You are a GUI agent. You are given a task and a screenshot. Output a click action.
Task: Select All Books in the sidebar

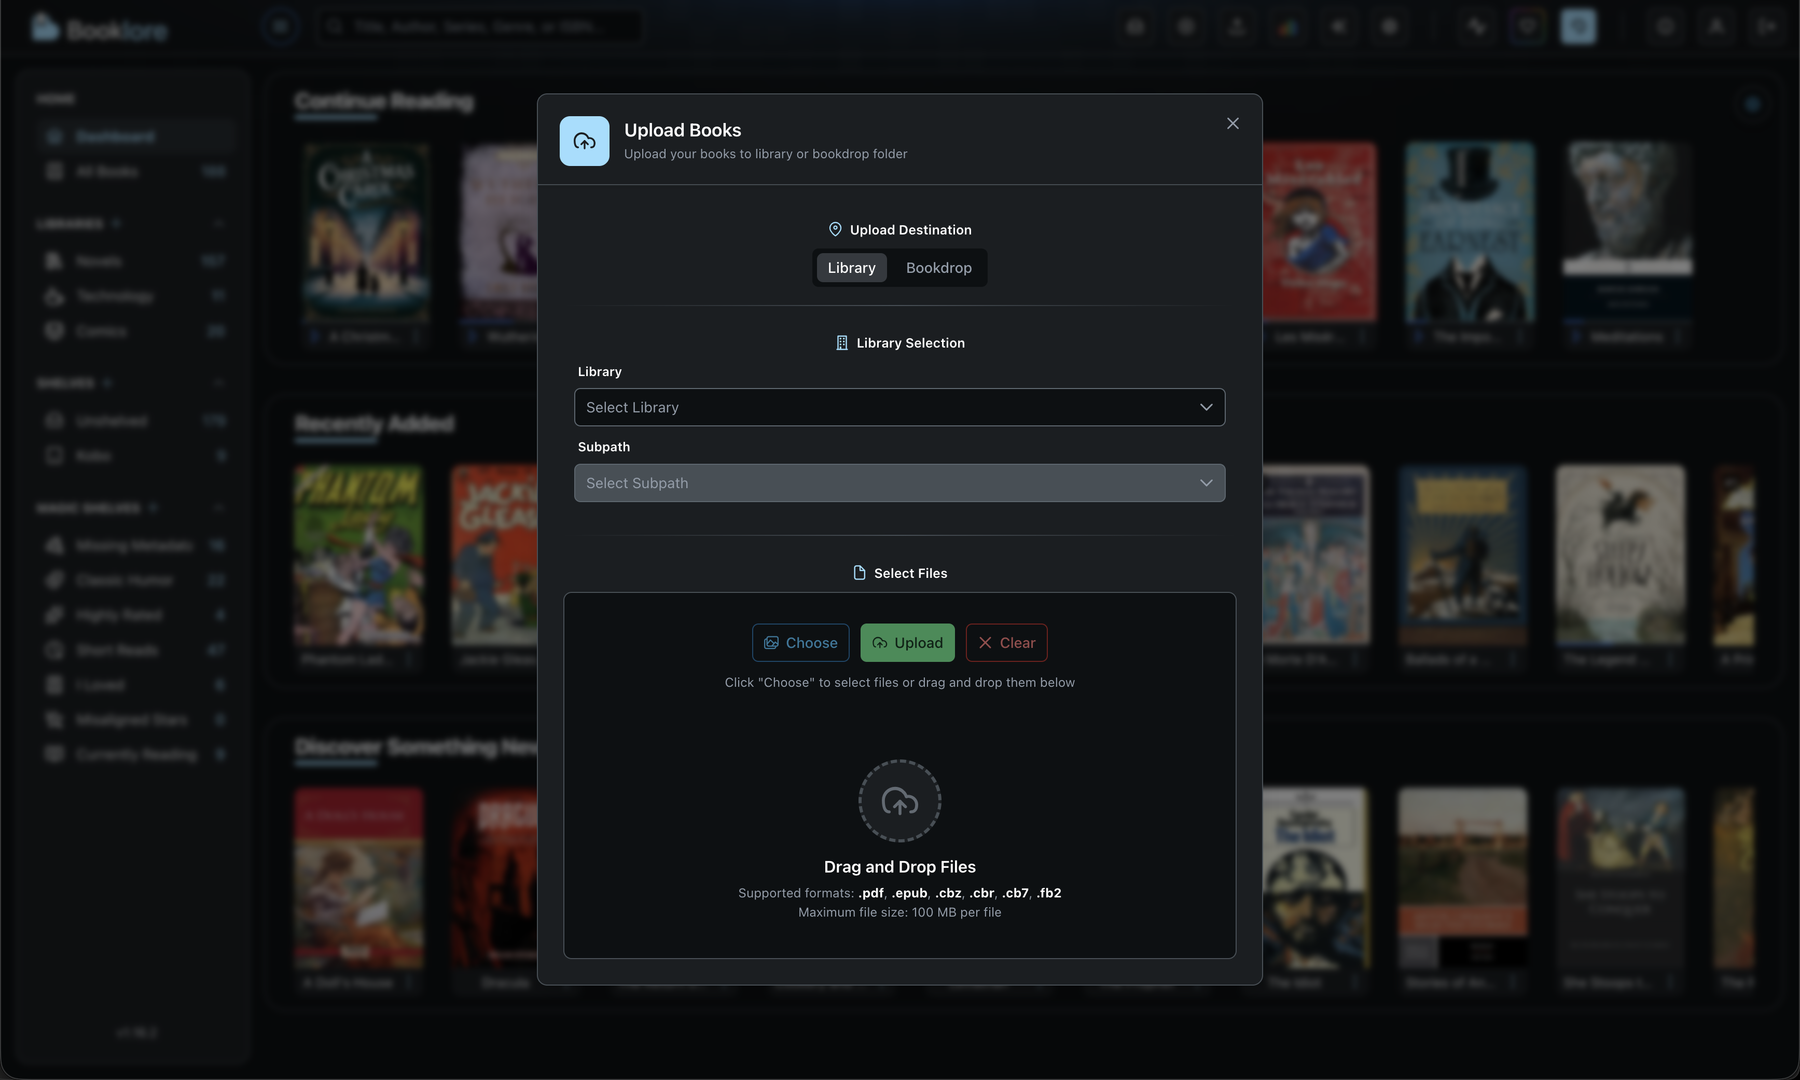pyautogui.click(x=105, y=170)
